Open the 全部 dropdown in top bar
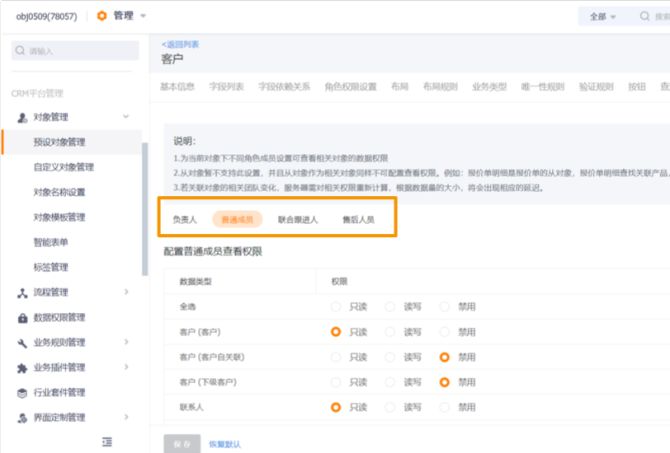The width and height of the screenshot is (670, 453). 603,17
